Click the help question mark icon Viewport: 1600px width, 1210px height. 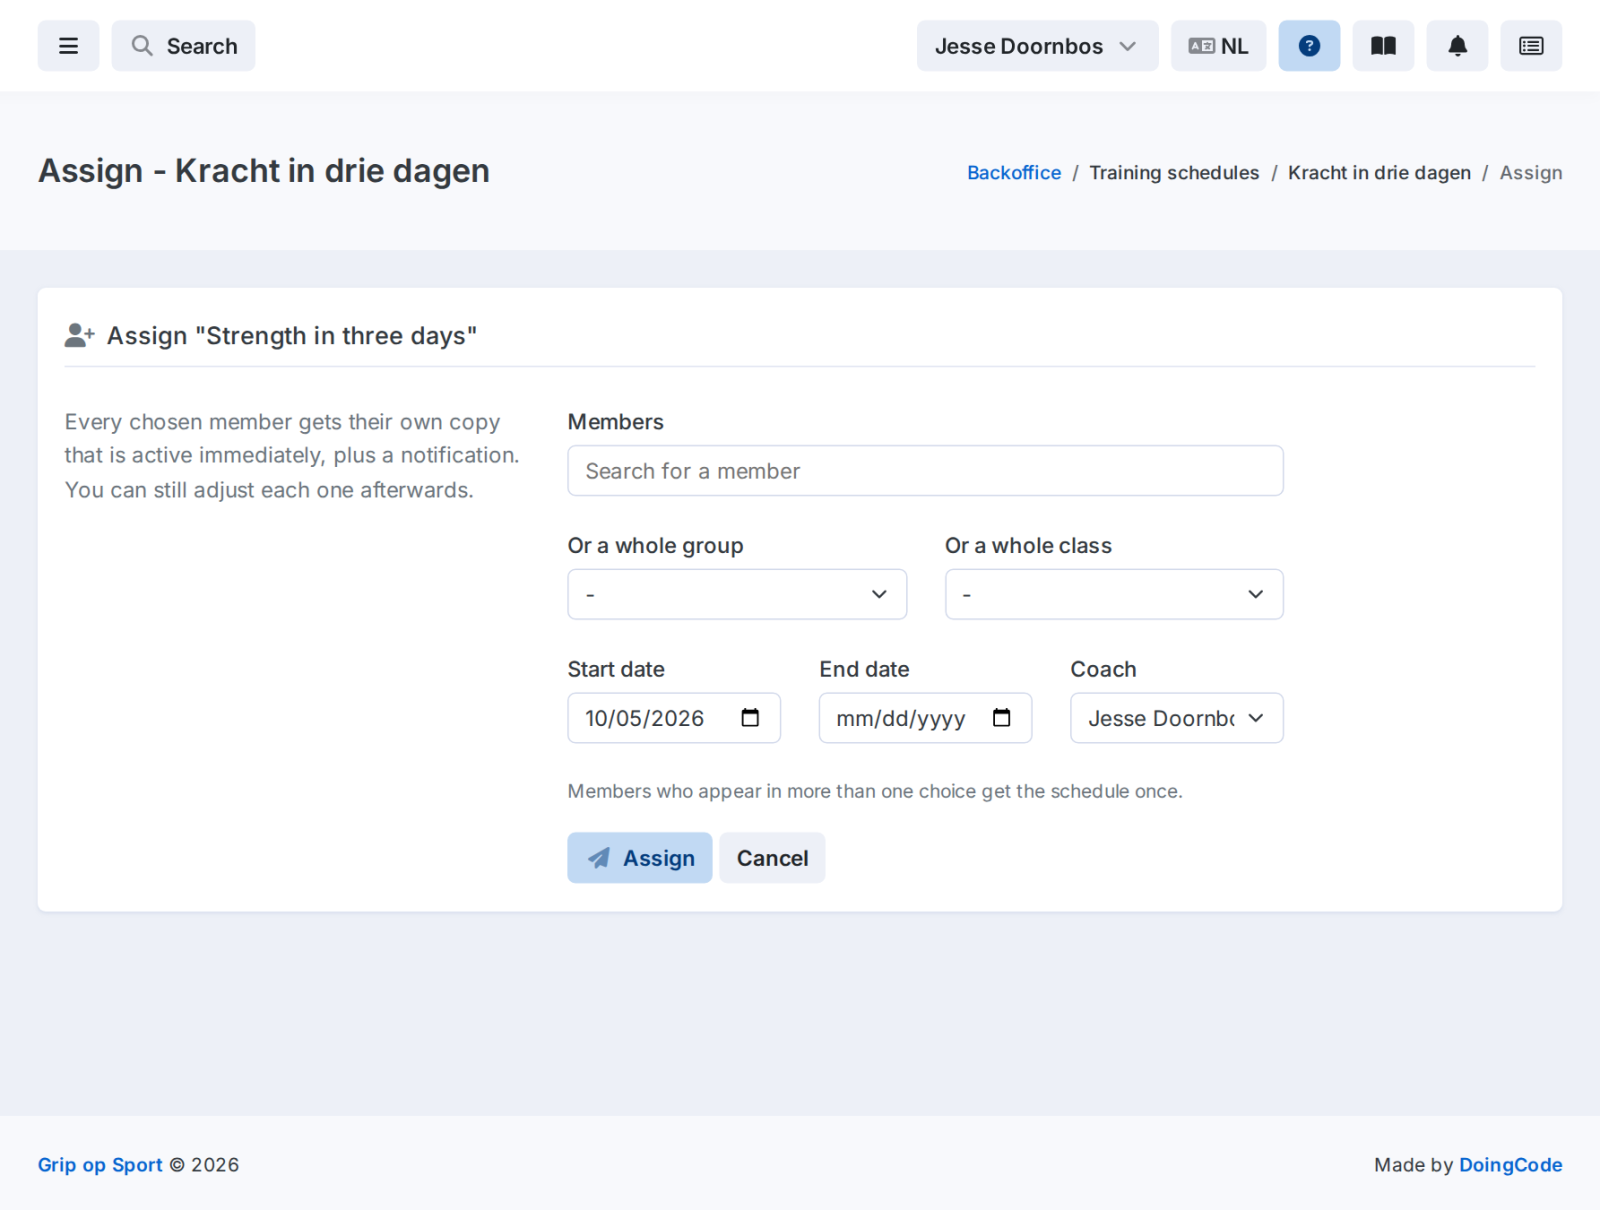[x=1309, y=46]
